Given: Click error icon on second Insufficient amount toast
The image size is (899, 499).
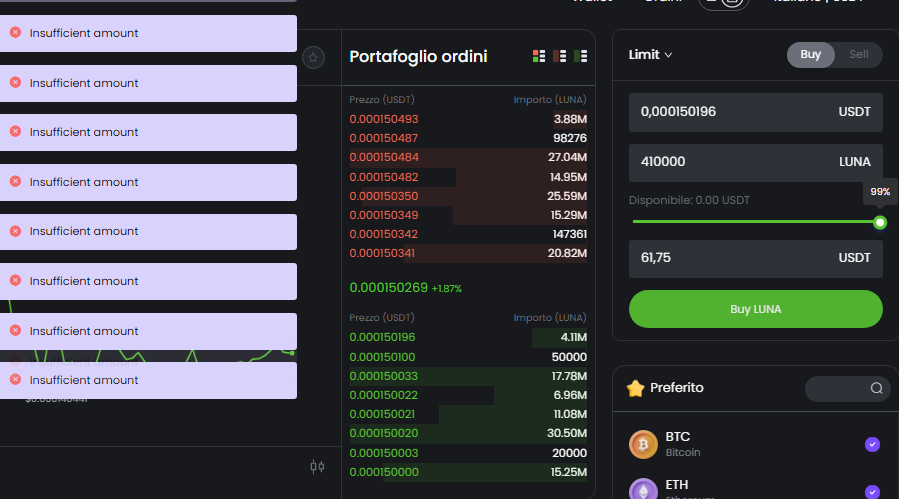Looking at the screenshot, I should point(15,83).
